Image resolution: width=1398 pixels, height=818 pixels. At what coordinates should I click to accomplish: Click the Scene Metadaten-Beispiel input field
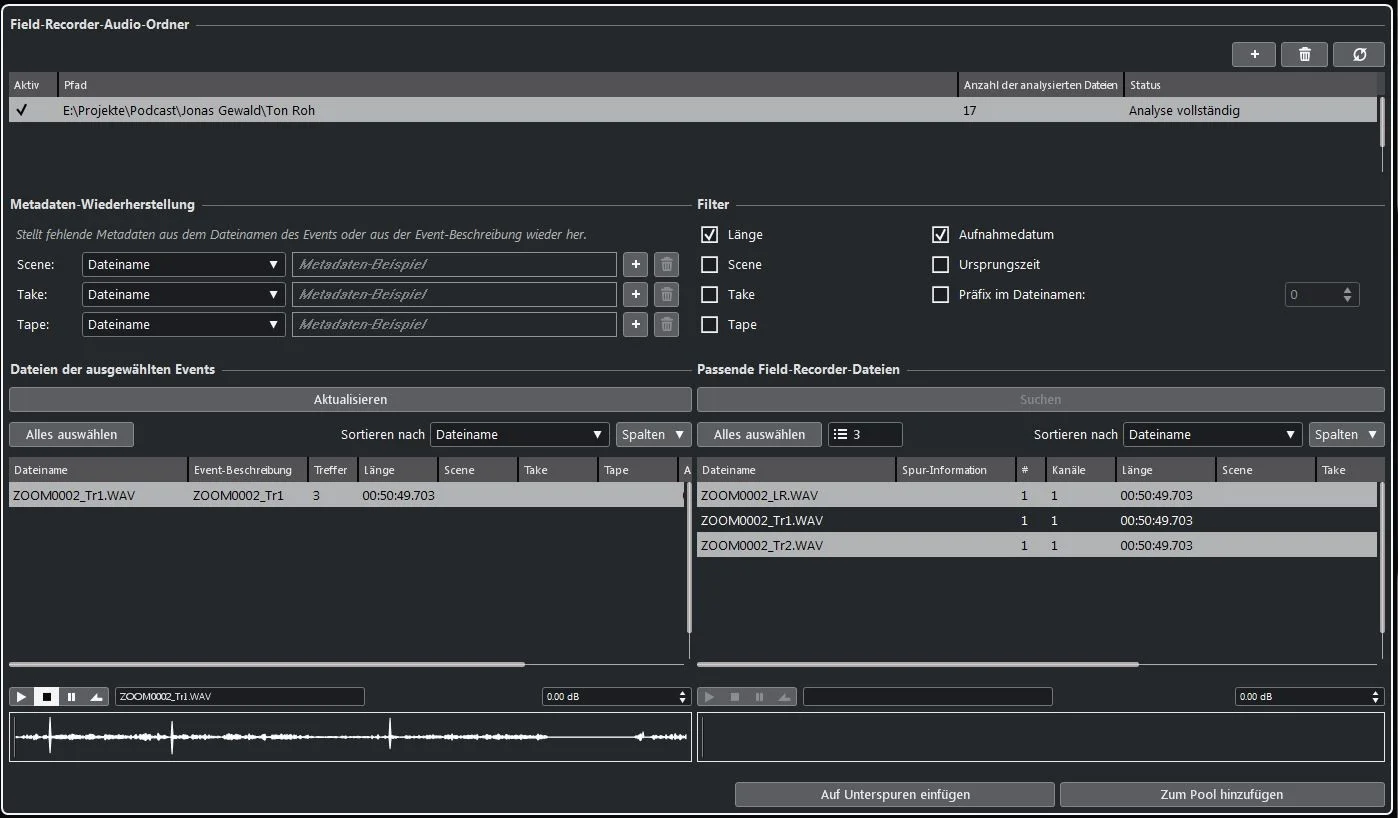tap(454, 264)
